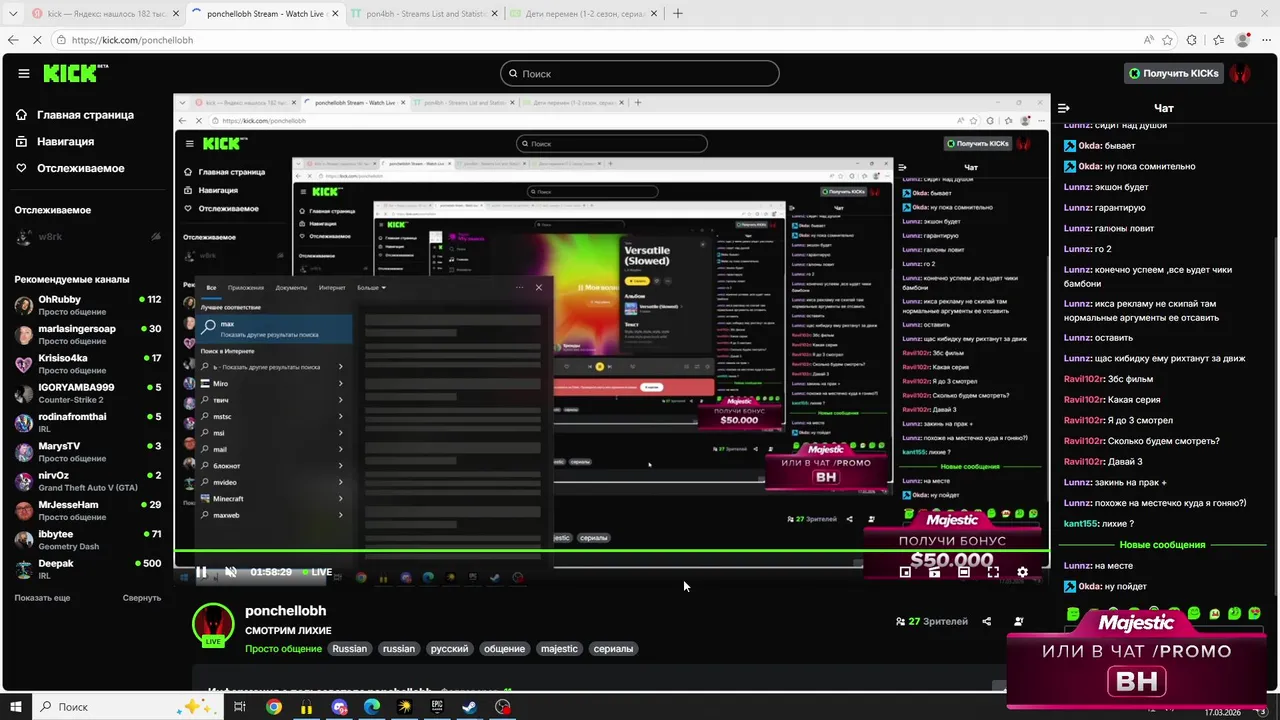This screenshot has width=1280, height=720.
Task: Add page to favorites star icon
Action: coord(1167,40)
